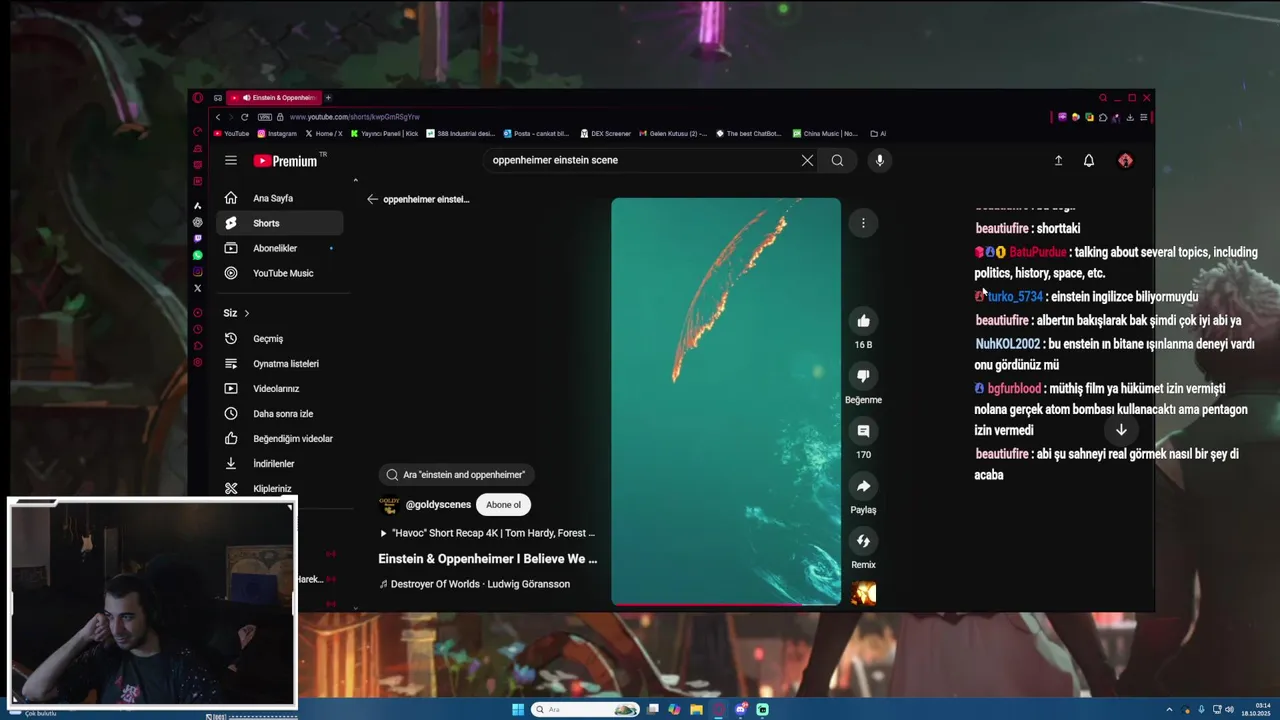Click the YouTube upload/create icon
Viewport: 1280px width, 720px height.
pos(1058,160)
